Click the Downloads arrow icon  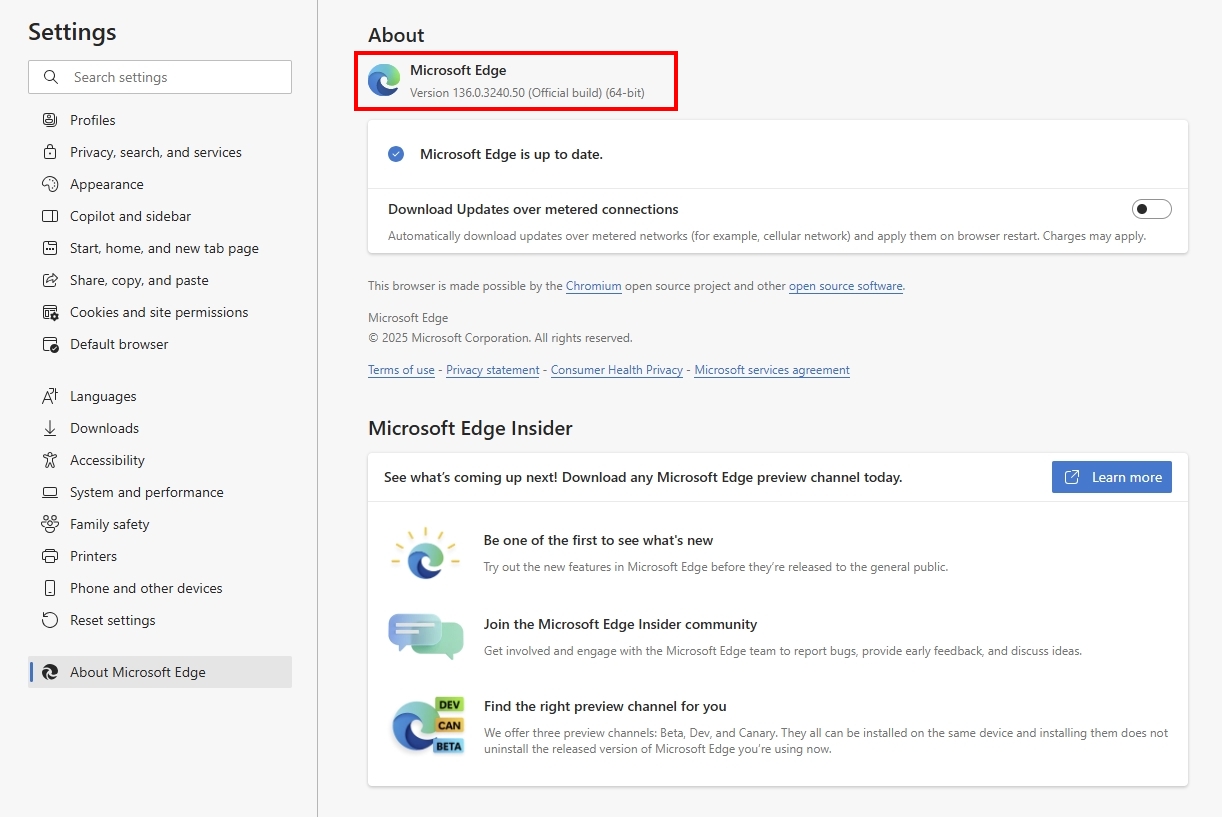click(50, 428)
